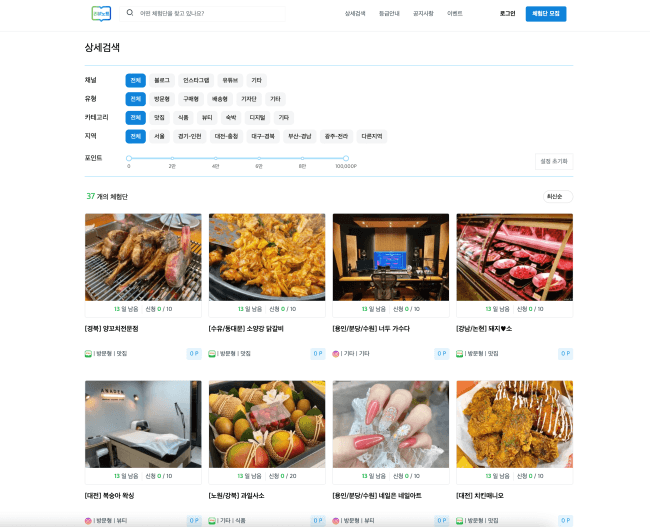Filter channel by 인스타그램
Screen dimensions: 650x527
click(x=196, y=80)
